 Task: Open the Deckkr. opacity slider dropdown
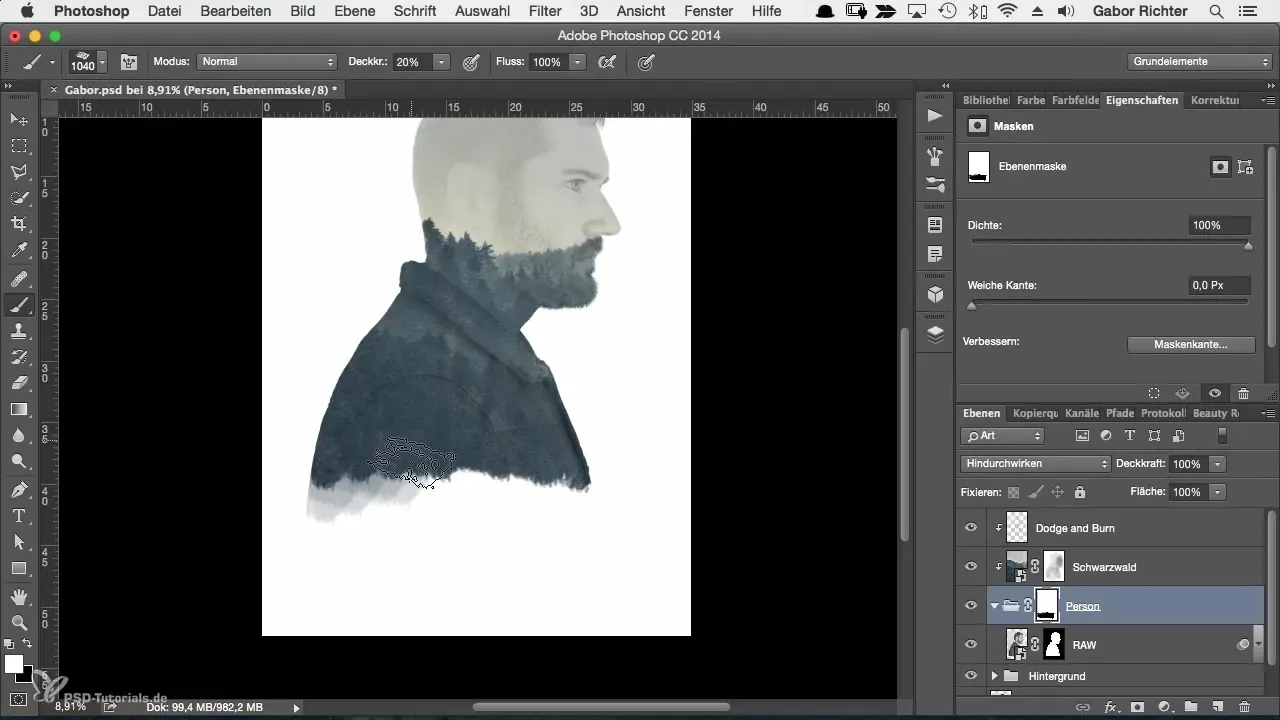[441, 62]
